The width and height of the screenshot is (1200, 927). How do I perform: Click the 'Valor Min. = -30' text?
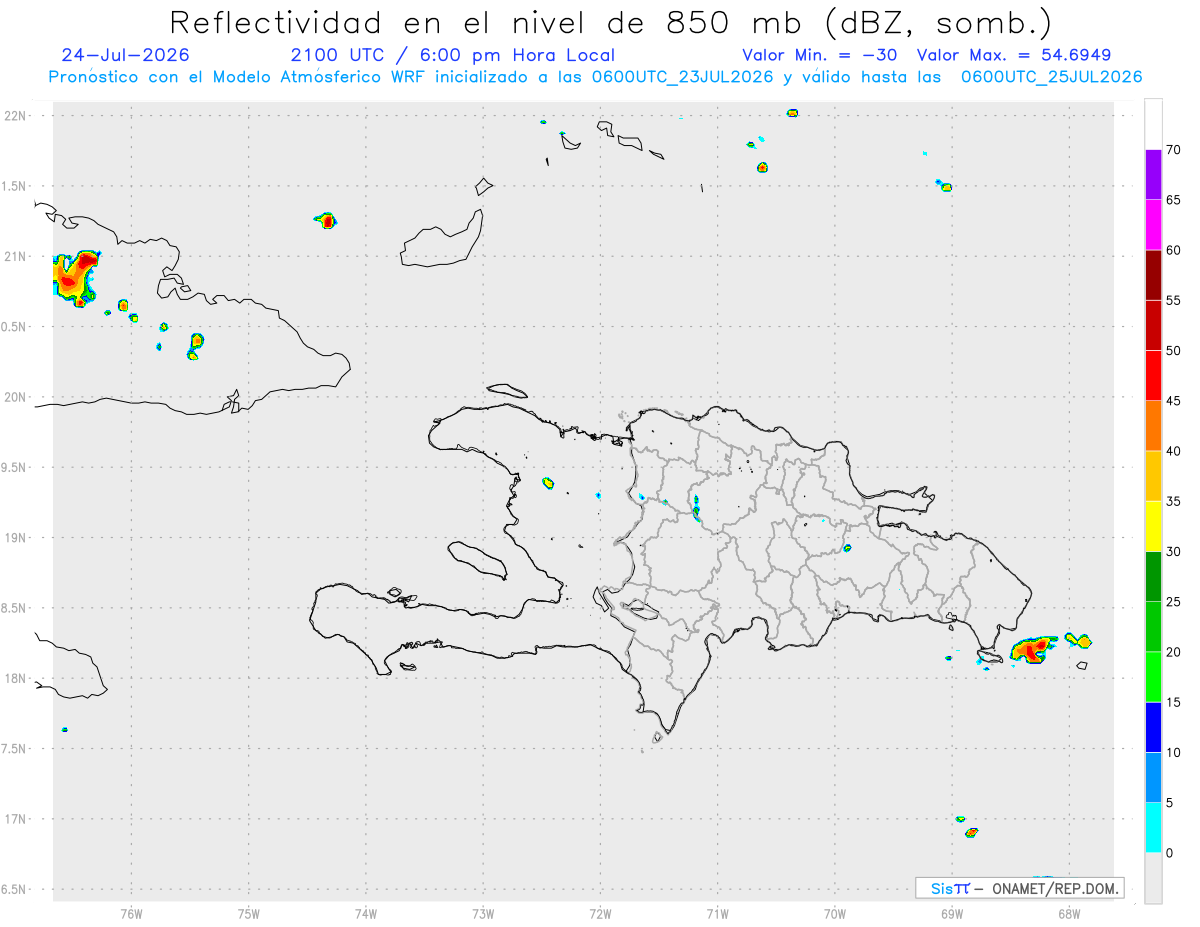pos(819,55)
